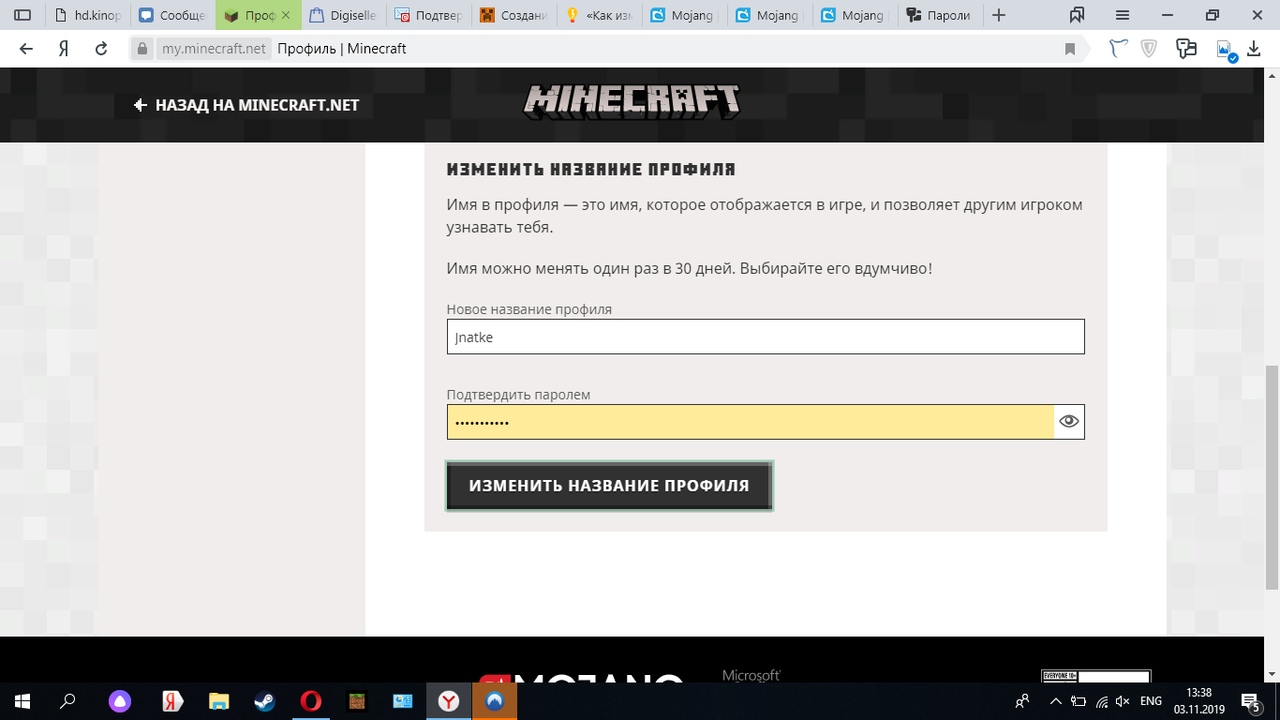Screen dimensions: 1280x720
Task: Open the translator extension icon
Action: [1187, 48]
